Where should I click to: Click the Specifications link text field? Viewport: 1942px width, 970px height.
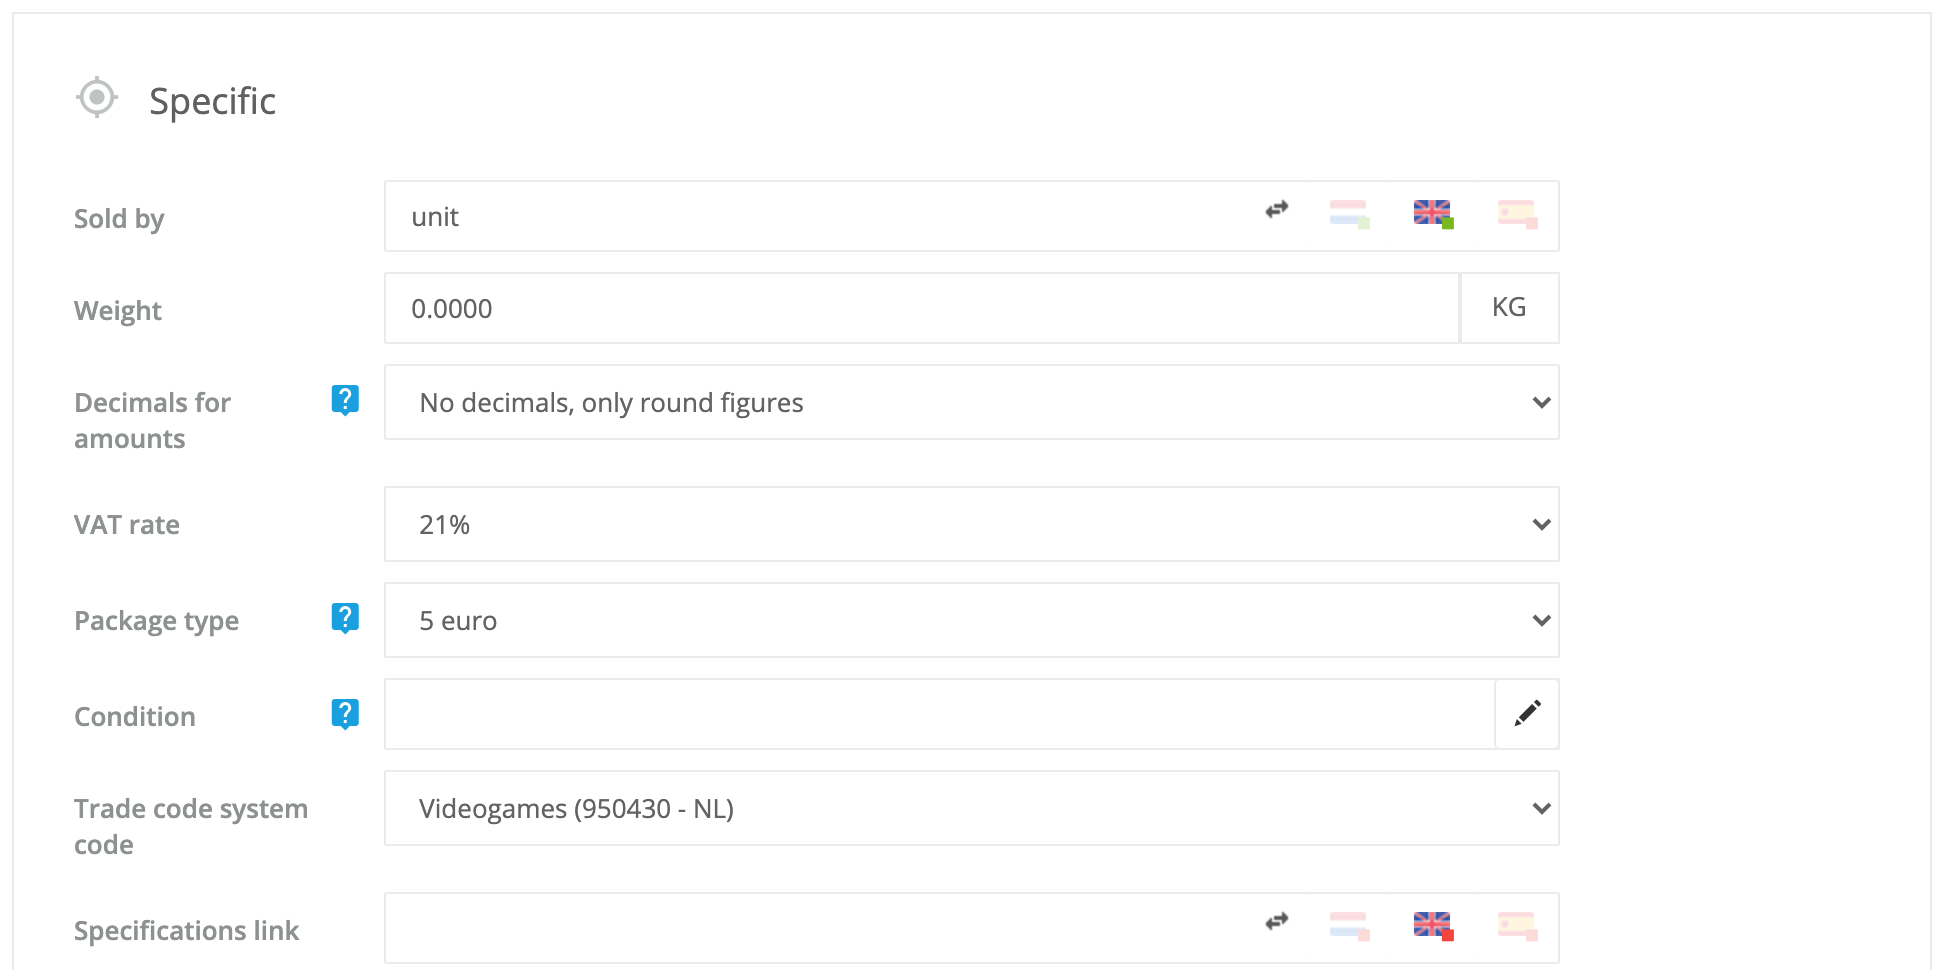tap(820, 928)
